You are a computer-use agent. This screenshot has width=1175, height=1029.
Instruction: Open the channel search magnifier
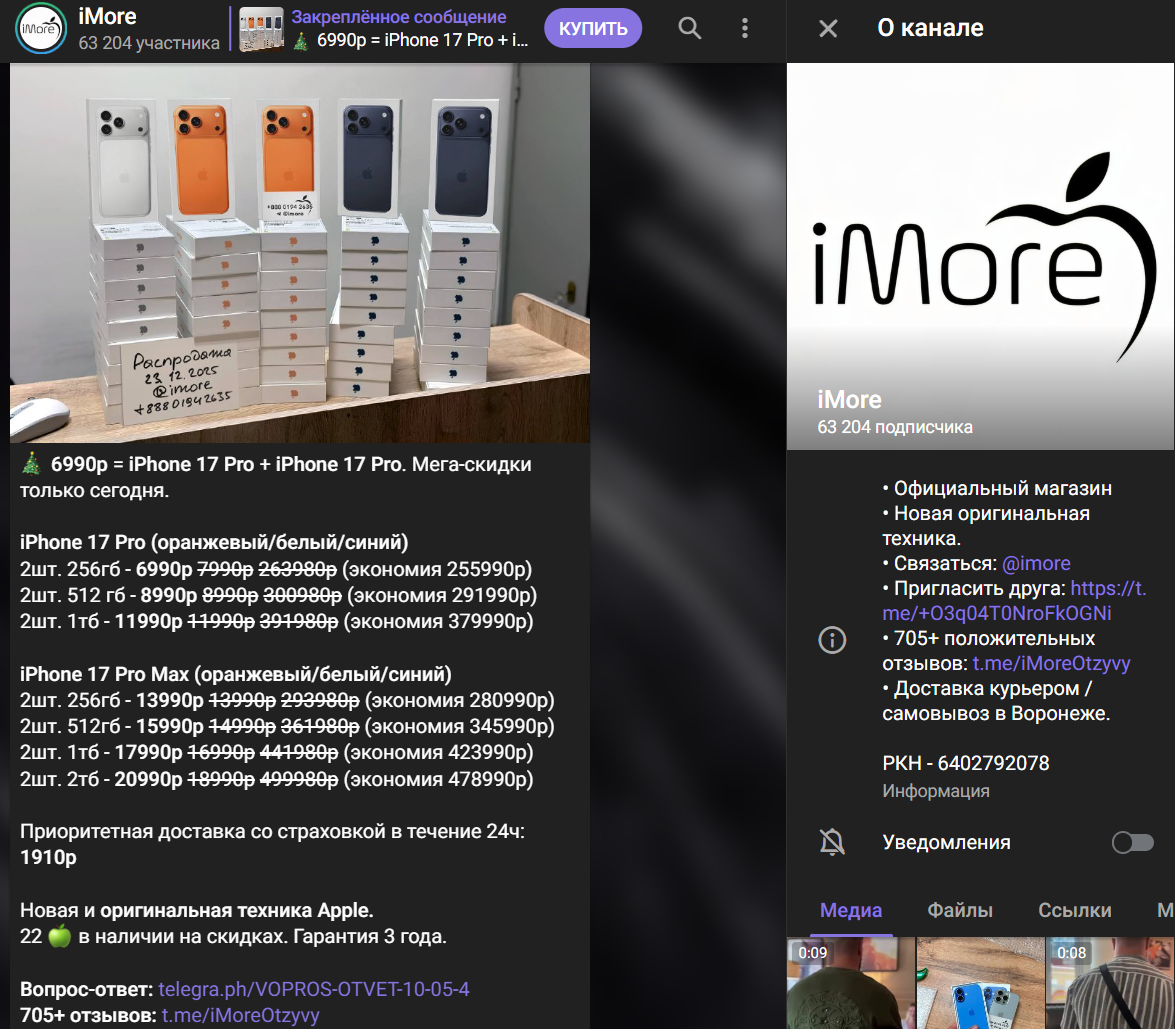point(689,28)
